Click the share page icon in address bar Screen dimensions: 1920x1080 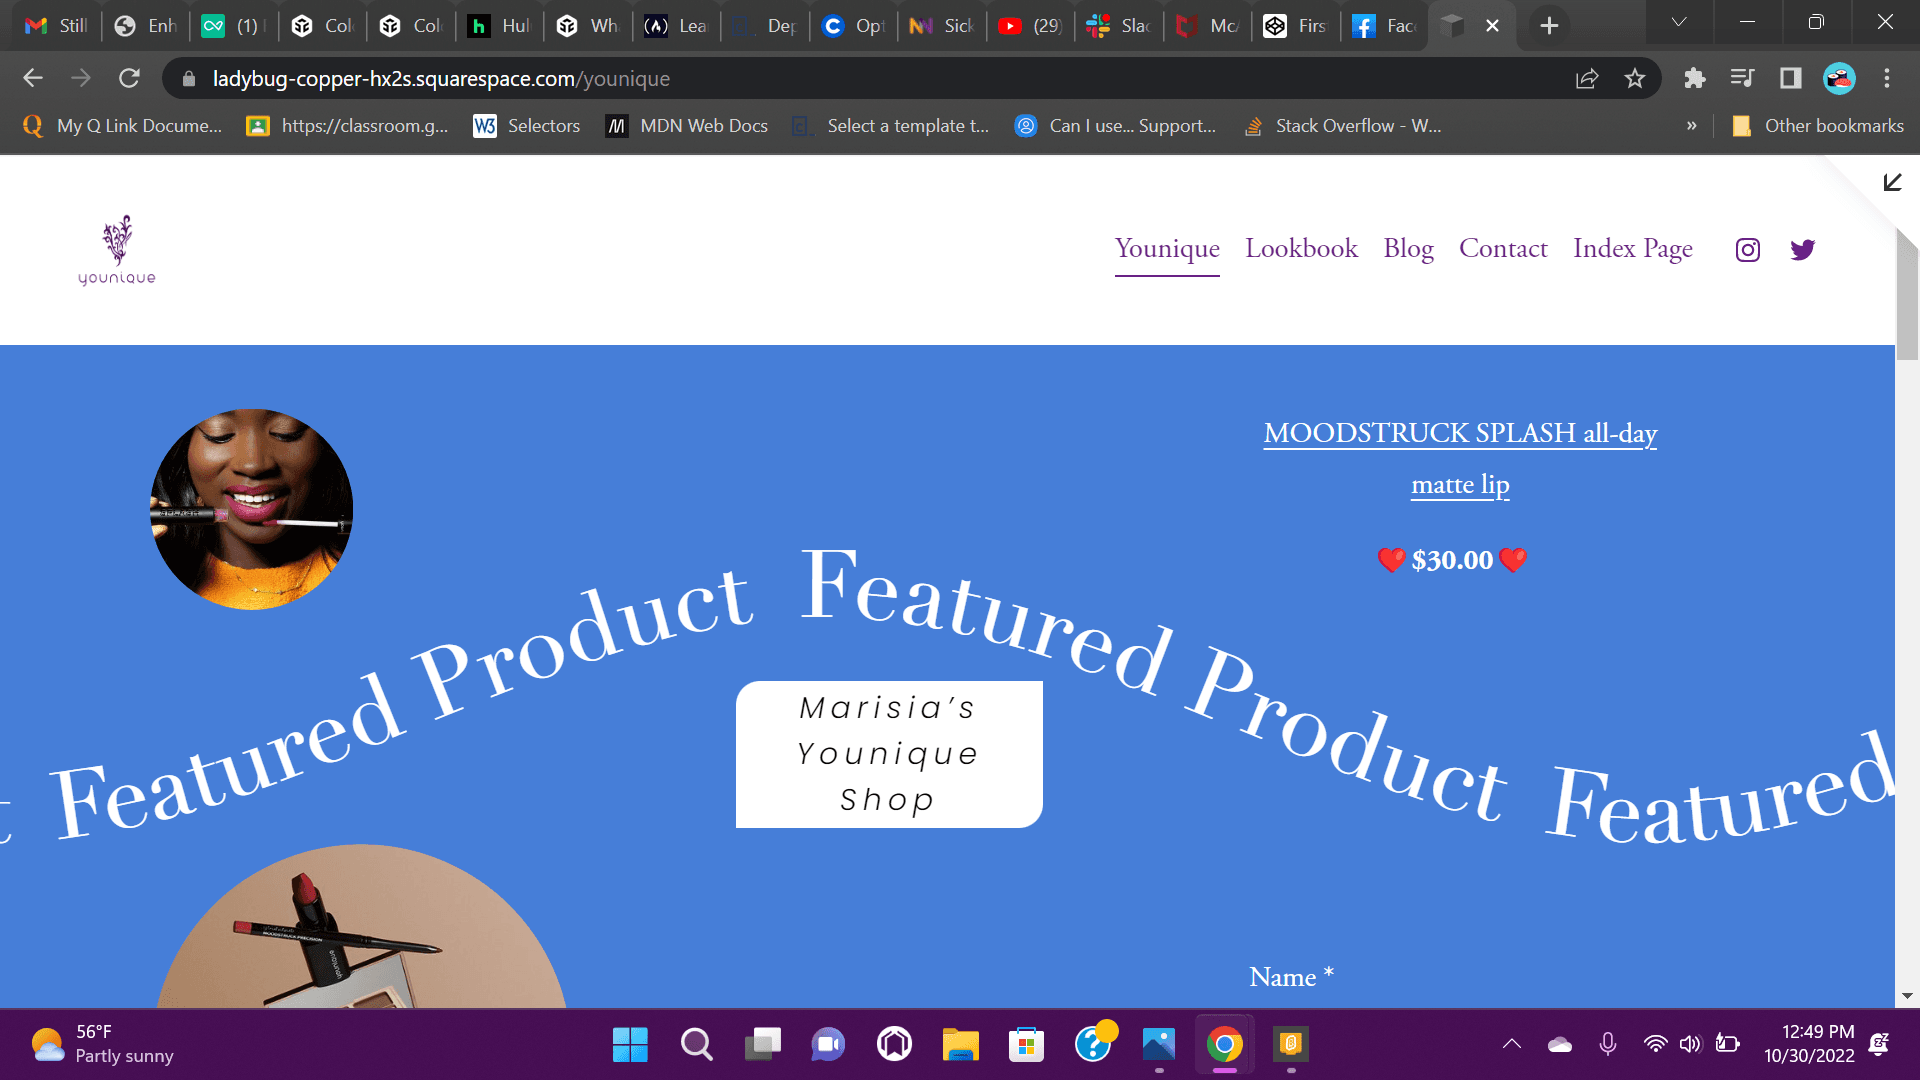point(1587,78)
